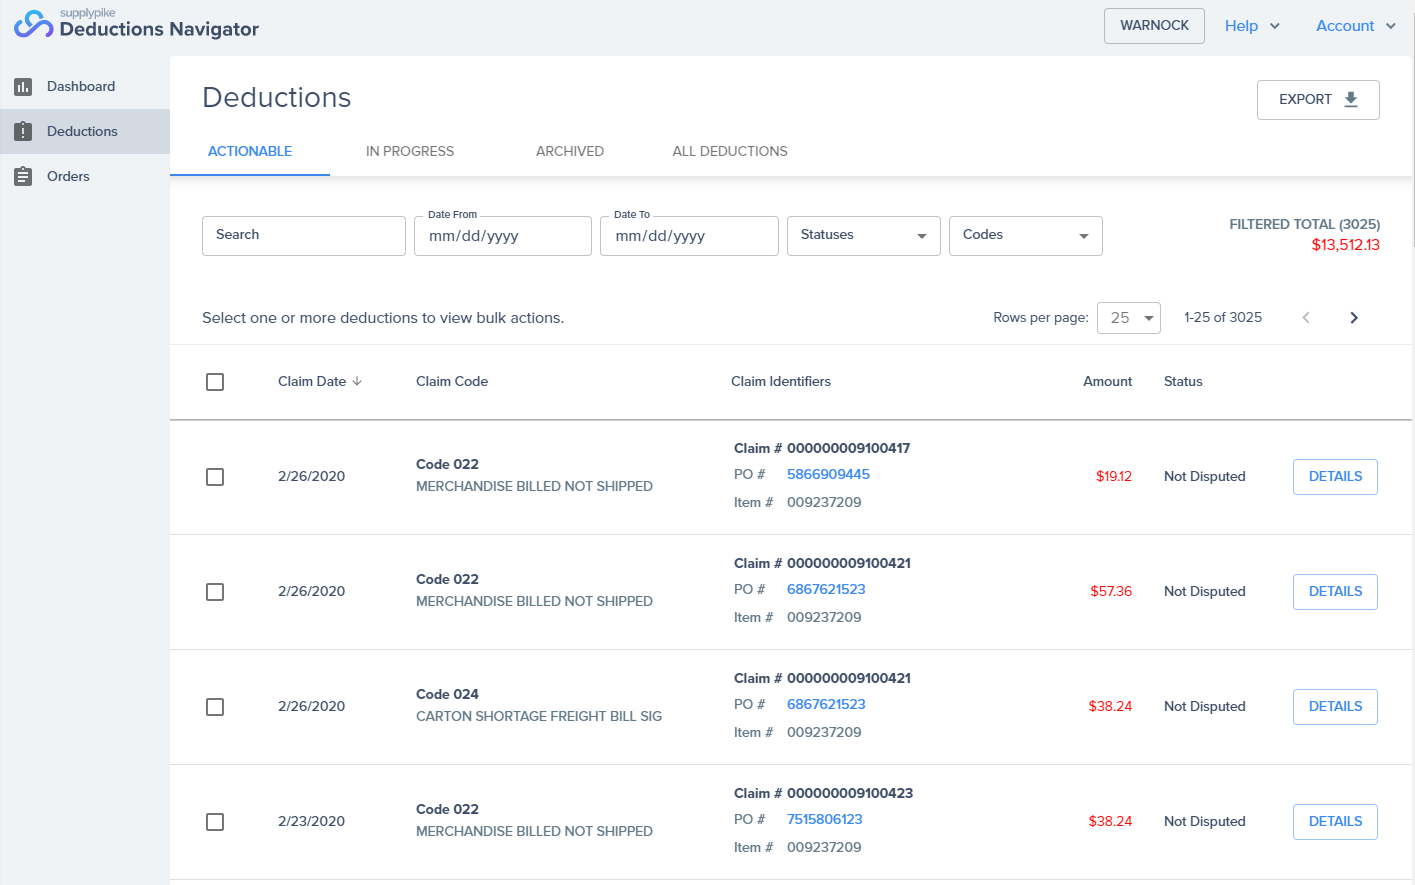This screenshot has height=885, width=1415.
Task: Check the $57.36 deduction row checkbox
Action: (215, 592)
